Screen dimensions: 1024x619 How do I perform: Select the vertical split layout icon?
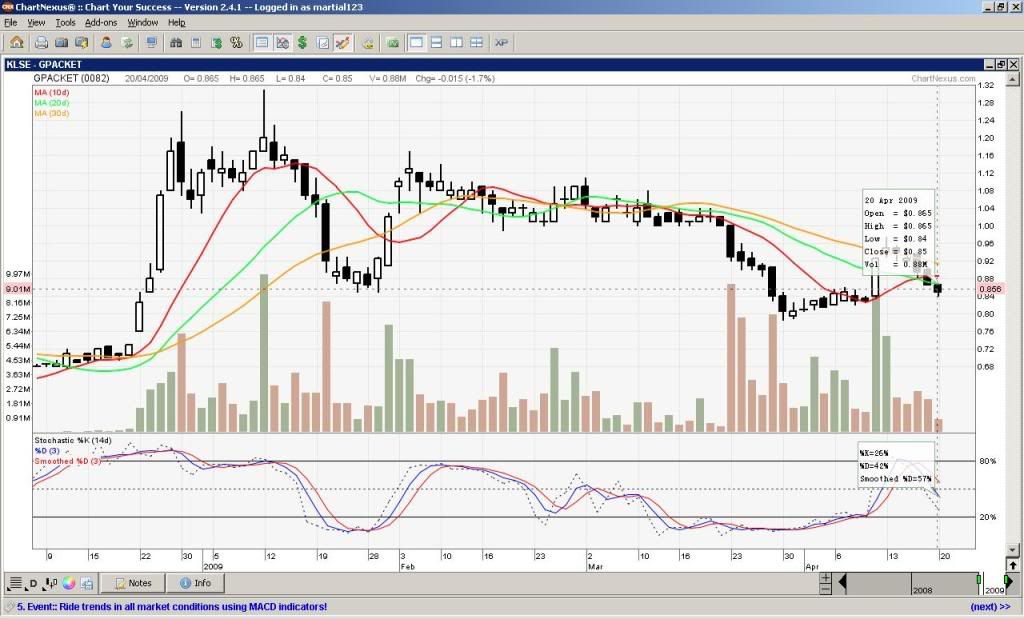456,42
